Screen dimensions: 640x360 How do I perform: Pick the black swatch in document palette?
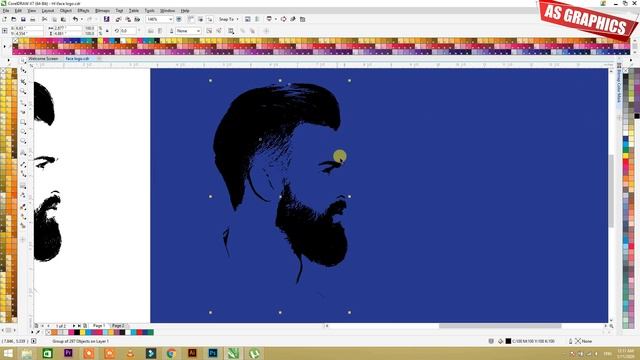pyautogui.click(x=76, y=333)
